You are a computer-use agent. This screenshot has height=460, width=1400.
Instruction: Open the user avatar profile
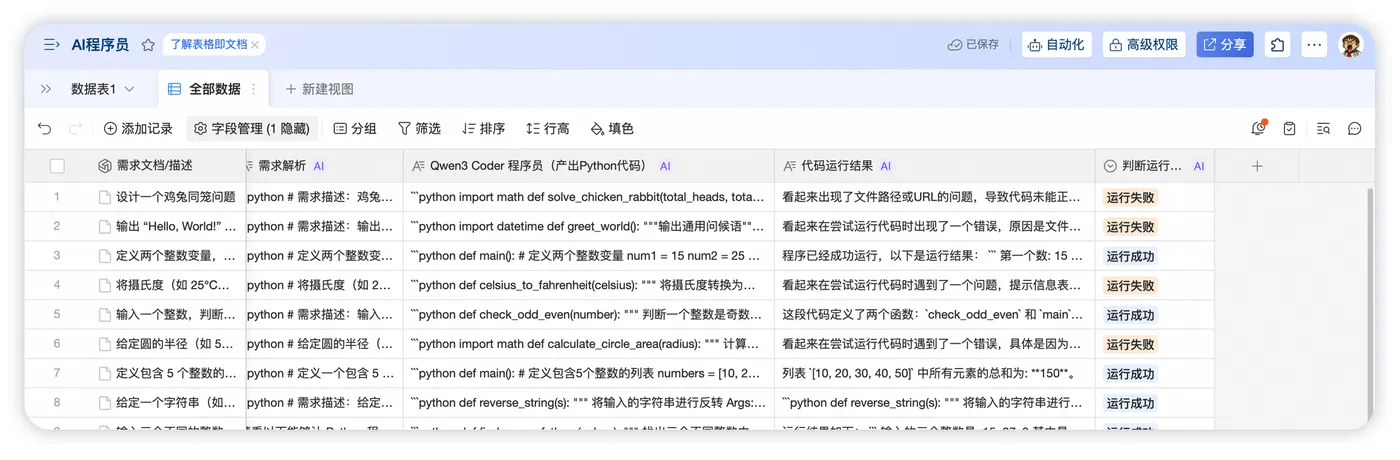1351,45
